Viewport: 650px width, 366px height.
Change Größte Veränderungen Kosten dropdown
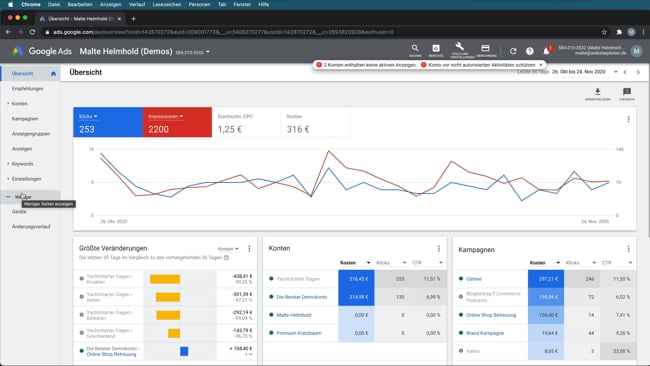click(228, 249)
